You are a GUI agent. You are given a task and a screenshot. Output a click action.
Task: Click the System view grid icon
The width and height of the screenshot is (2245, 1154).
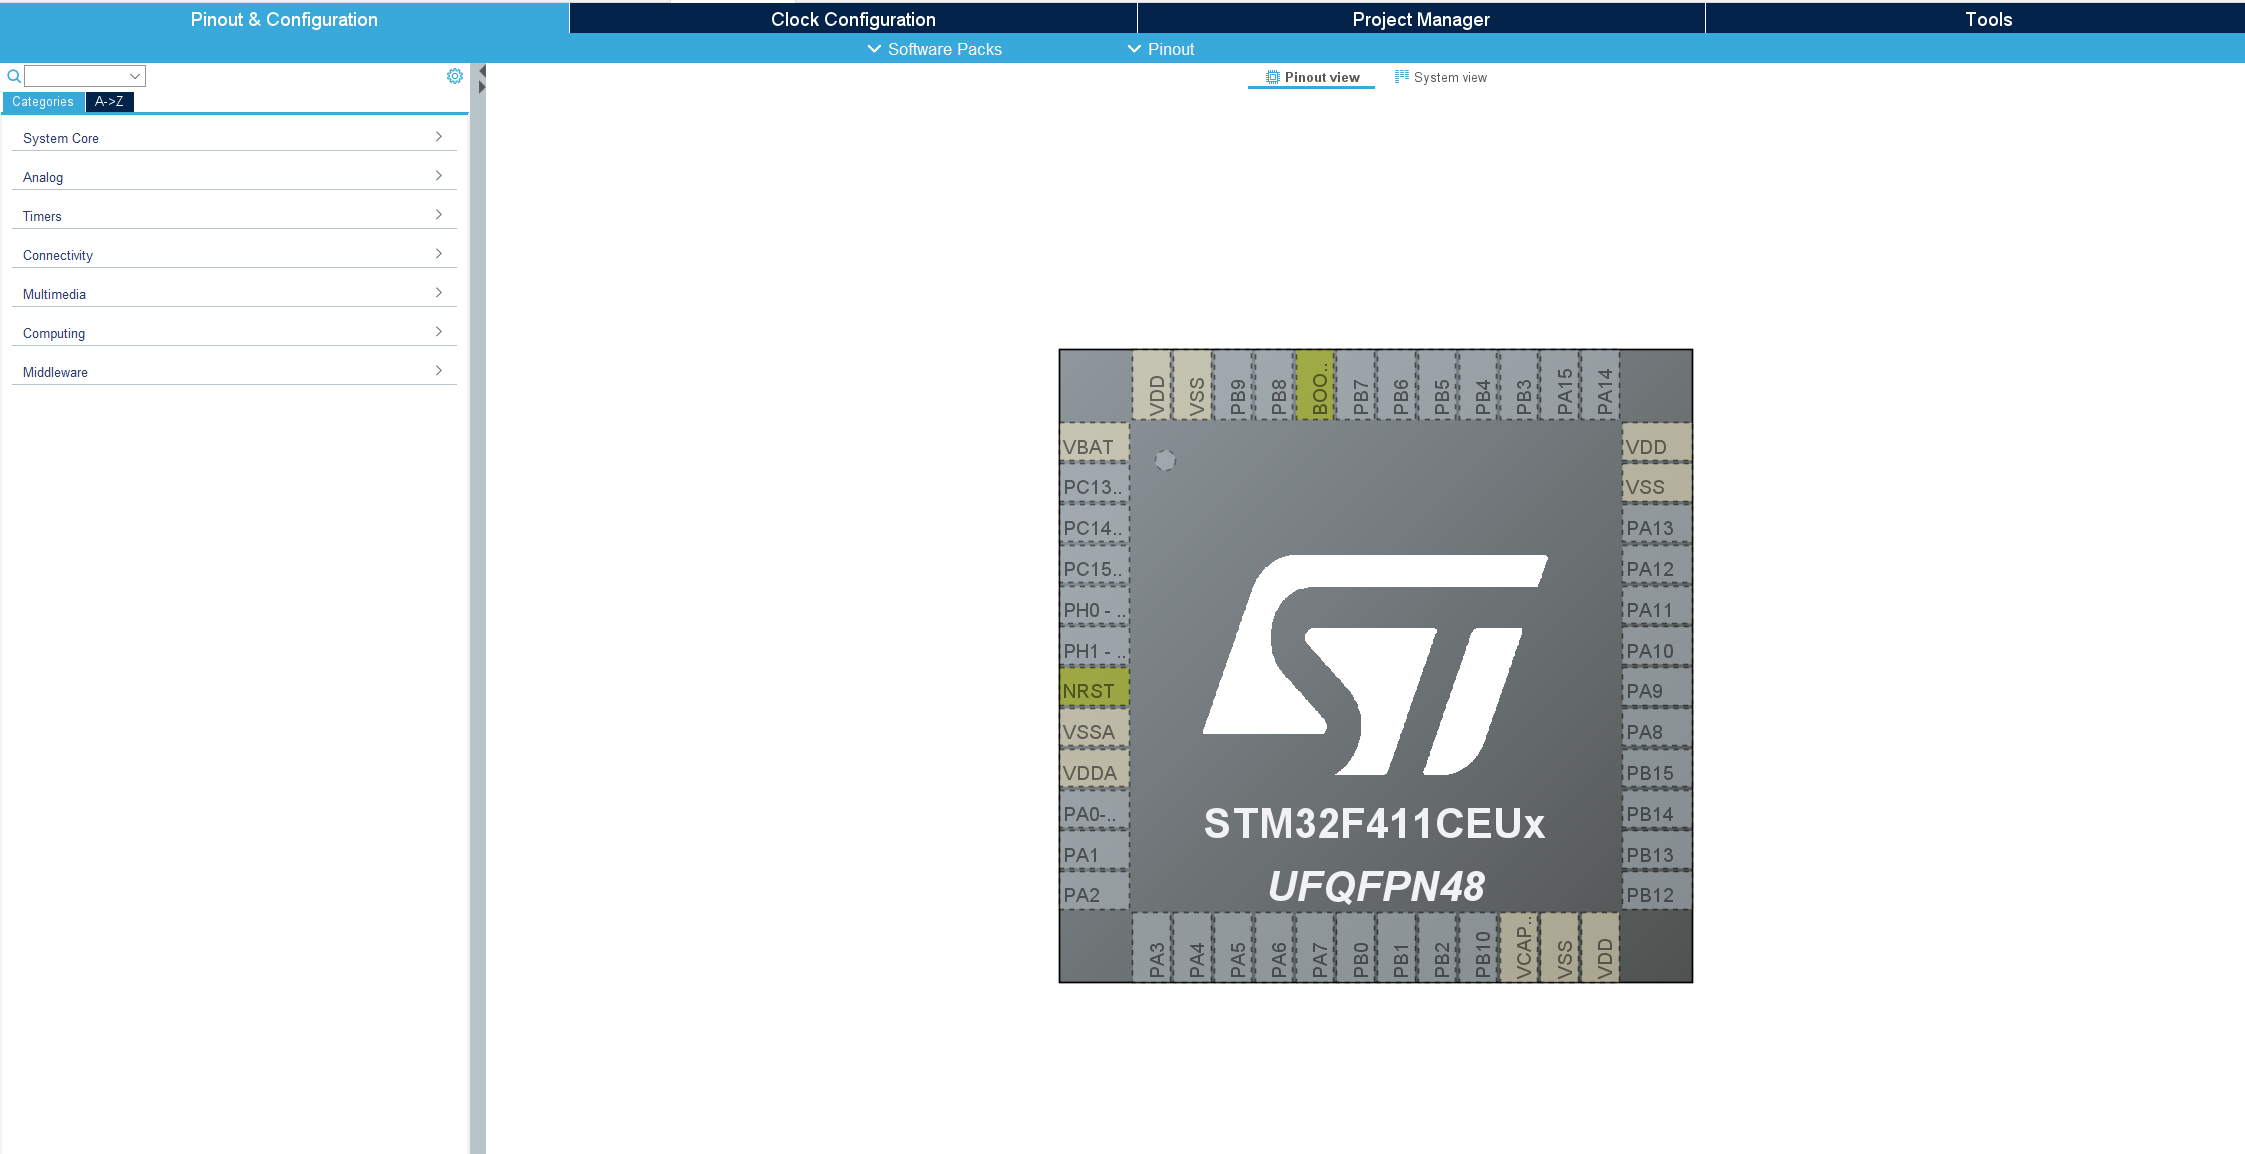pos(1402,76)
